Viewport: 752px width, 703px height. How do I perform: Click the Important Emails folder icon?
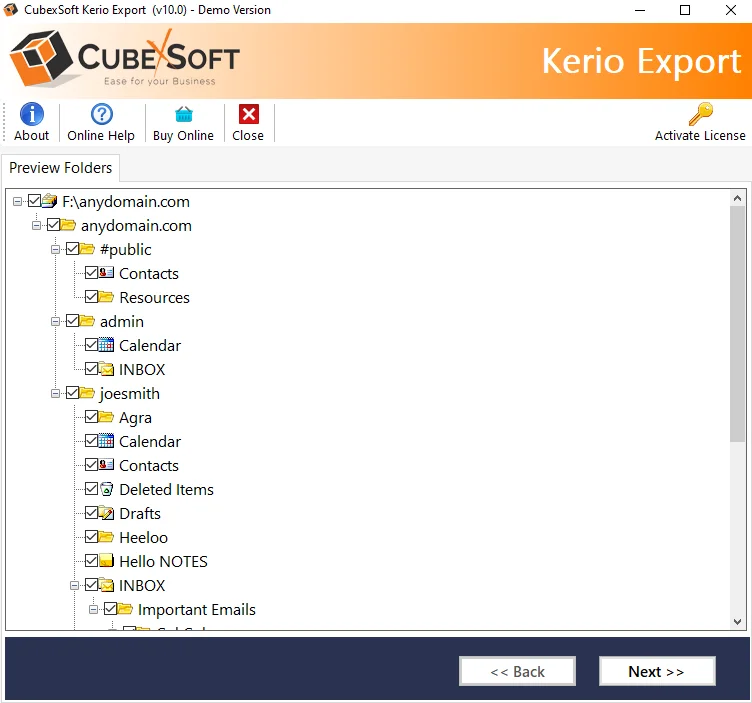[125, 609]
